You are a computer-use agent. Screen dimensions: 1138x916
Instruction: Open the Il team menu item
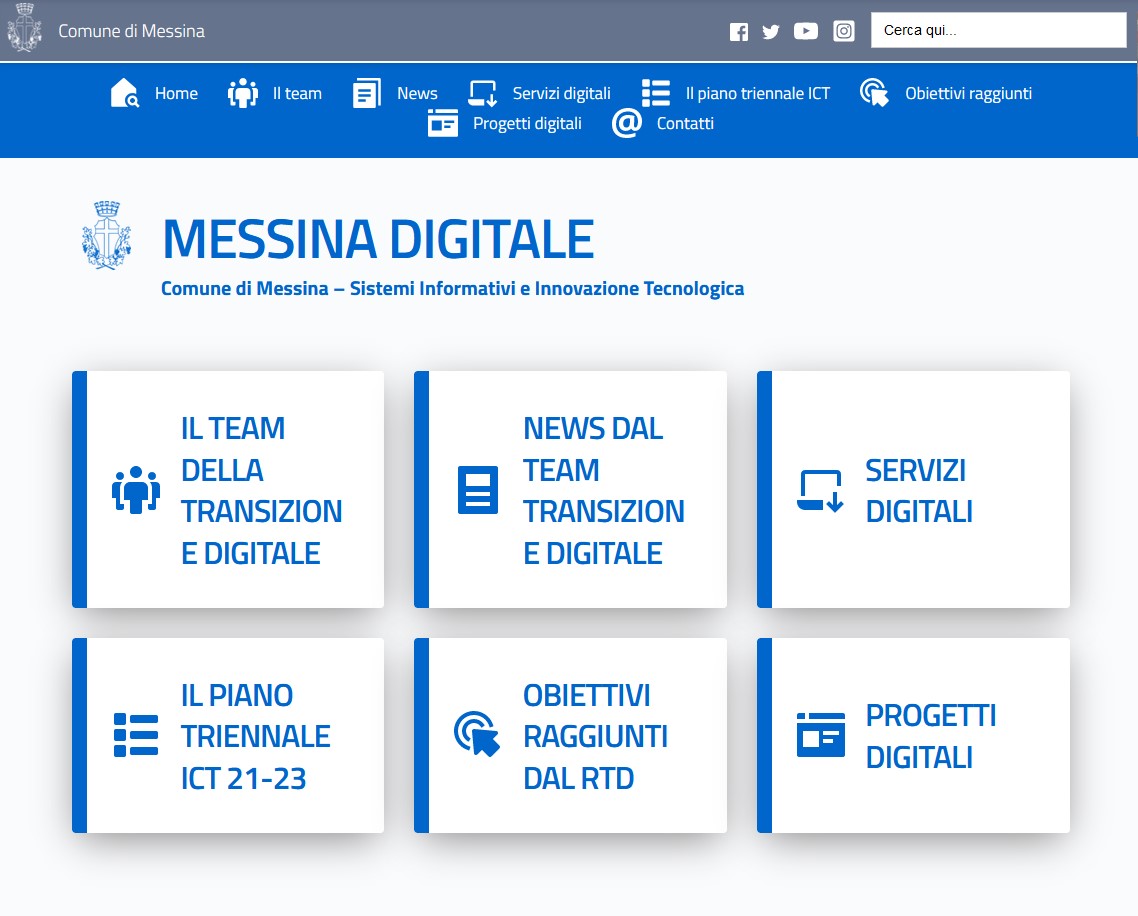click(x=297, y=94)
